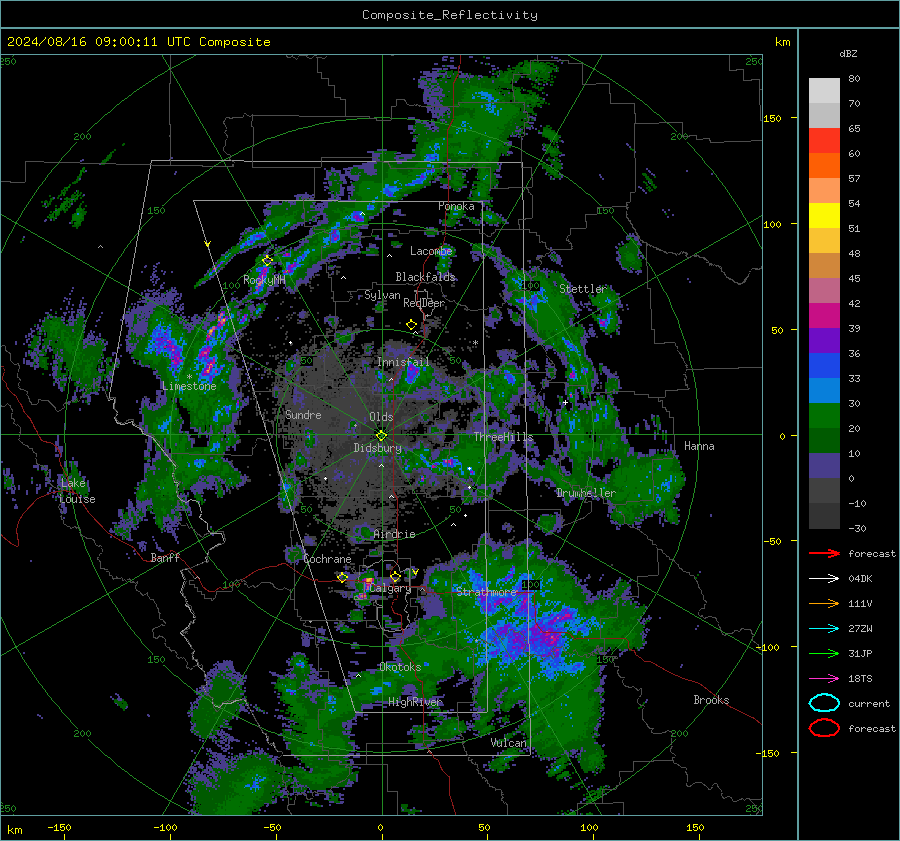Click the yellow diamond marker below RedDeer

tap(412, 325)
